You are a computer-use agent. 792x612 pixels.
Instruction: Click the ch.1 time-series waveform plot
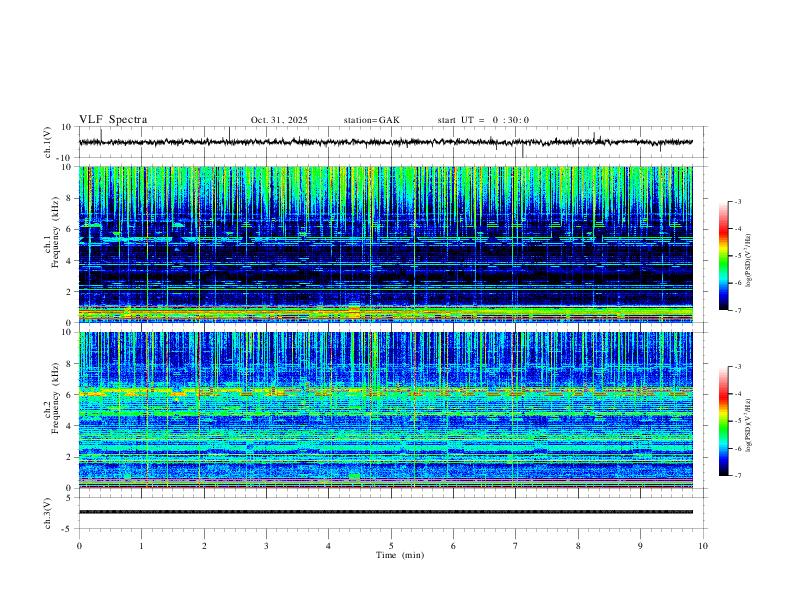point(386,142)
